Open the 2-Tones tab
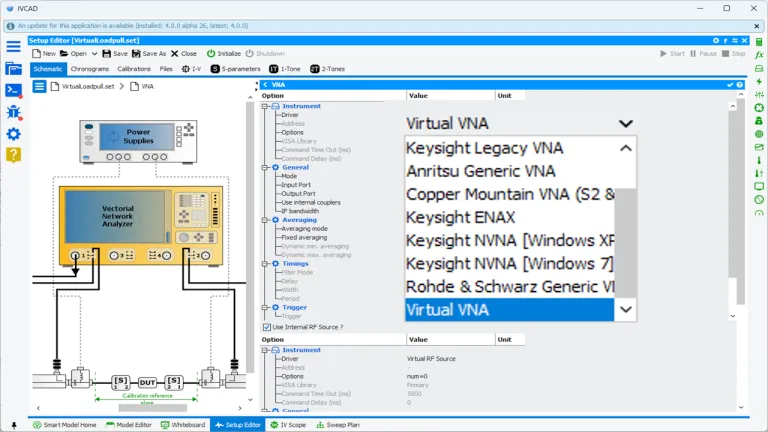This screenshot has width=768, height=432. click(x=328, y=69)
